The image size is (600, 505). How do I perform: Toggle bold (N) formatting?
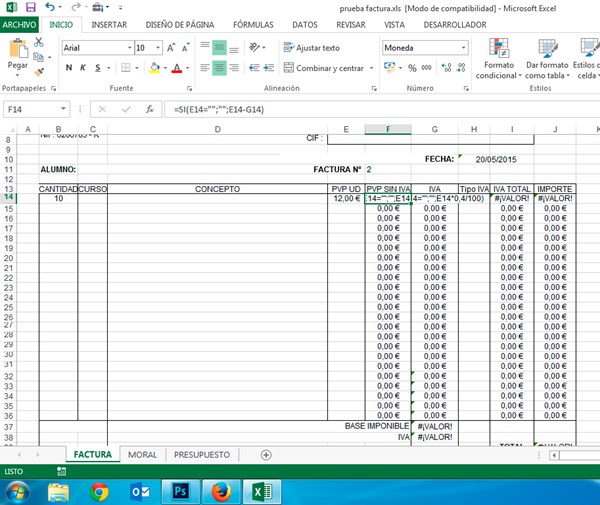[x=68, y=68]
